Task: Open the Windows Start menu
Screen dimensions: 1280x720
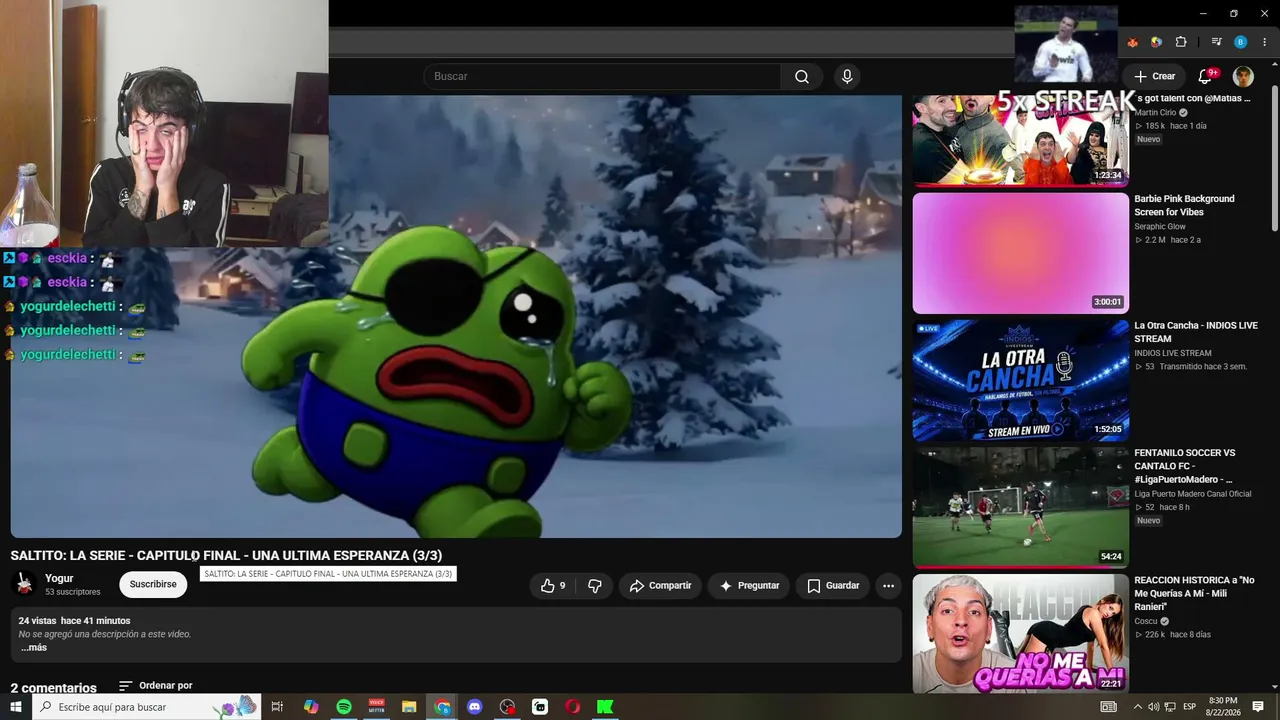Action: pos(16,707)
